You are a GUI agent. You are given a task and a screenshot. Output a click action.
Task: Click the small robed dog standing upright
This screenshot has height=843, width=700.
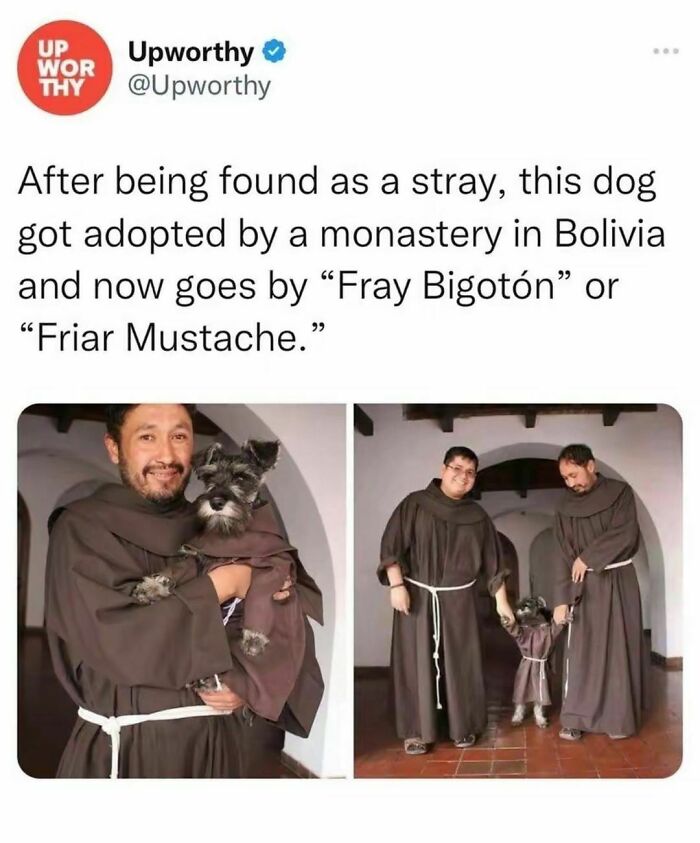click(x=531, y=661)
